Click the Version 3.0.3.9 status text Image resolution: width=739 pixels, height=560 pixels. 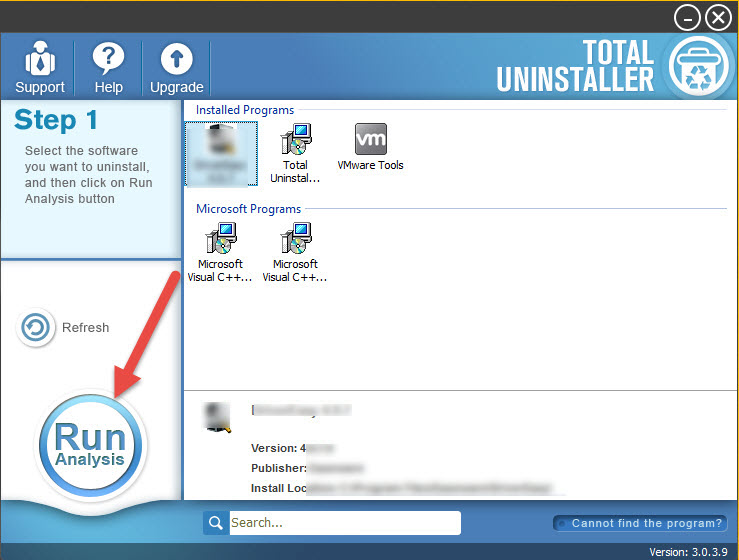[x=691, y=552]
